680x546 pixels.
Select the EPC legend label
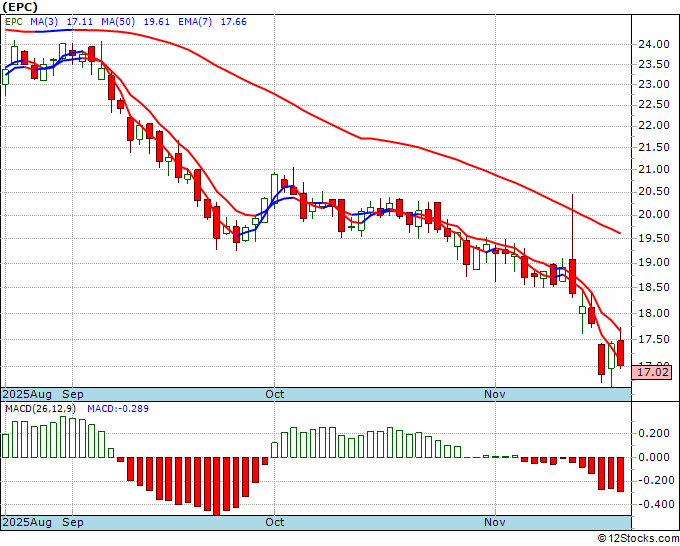pos(14,22)
